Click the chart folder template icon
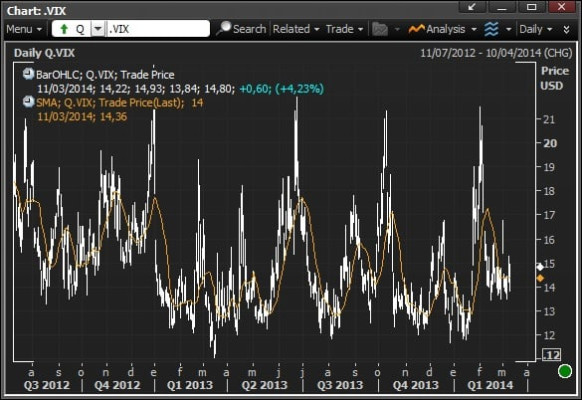Viewport: 582px width, 400px height. pyautogui.click(x=380, y=29)
